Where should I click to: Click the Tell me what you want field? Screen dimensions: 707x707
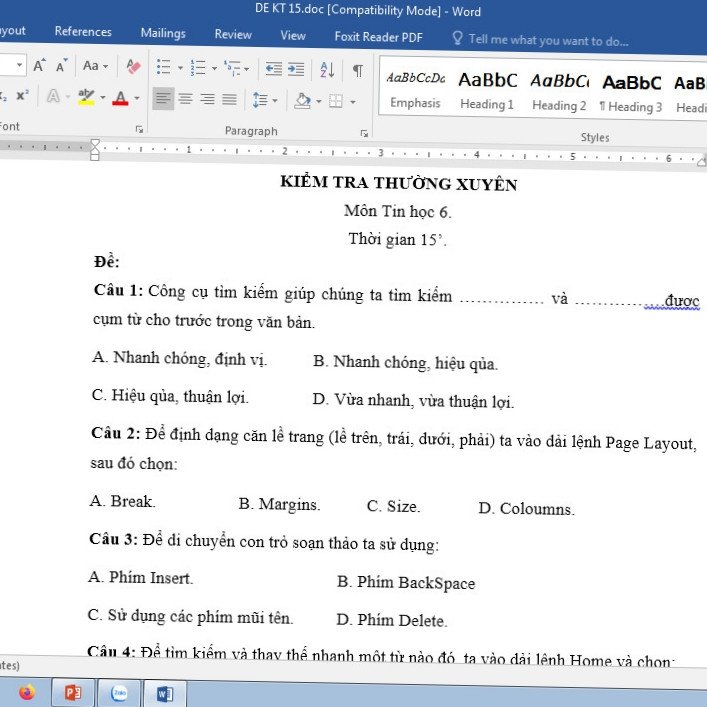click(548, 40)
